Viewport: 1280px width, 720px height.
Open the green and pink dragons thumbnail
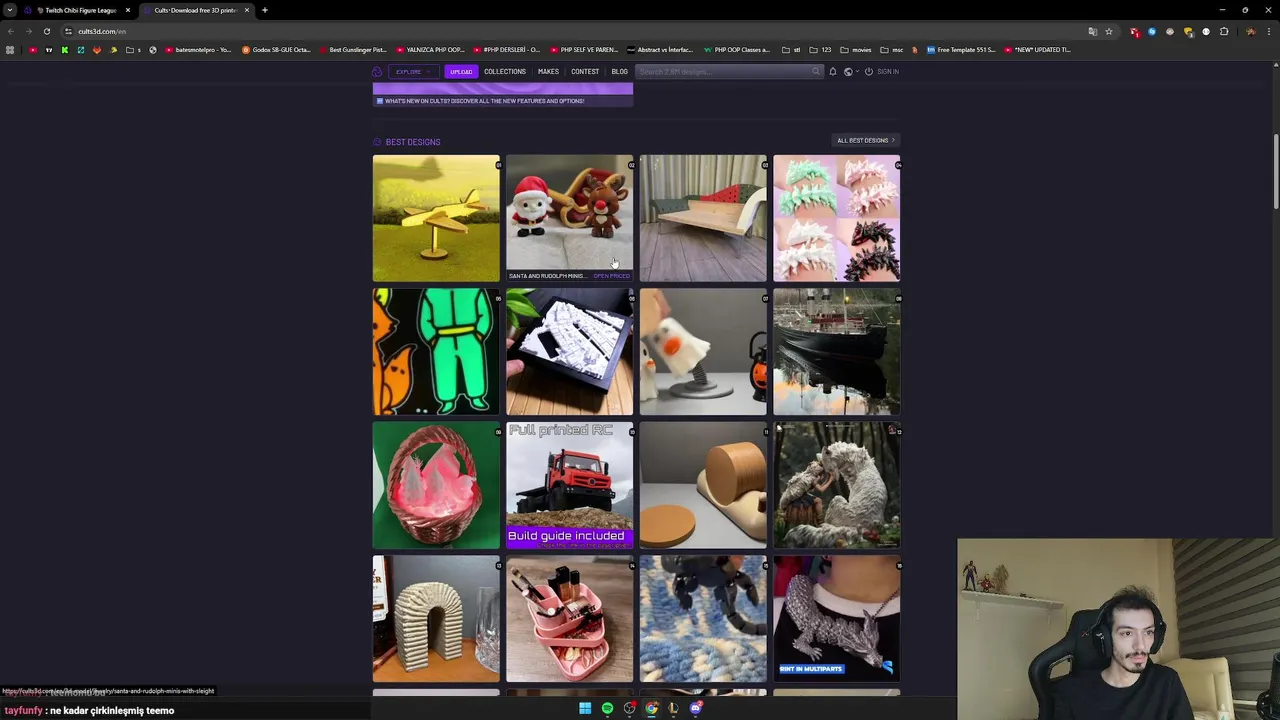[x=837, y=218]
